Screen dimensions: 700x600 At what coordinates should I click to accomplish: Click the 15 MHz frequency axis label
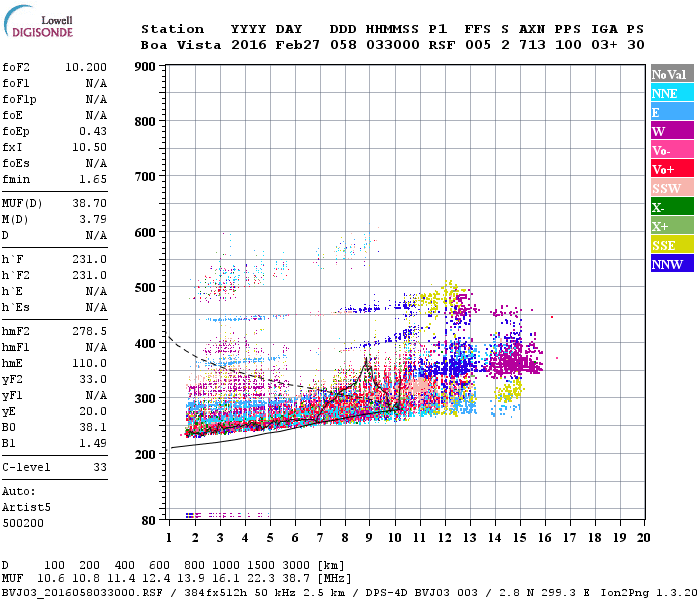pyautogui.click(x=520, y=538)
